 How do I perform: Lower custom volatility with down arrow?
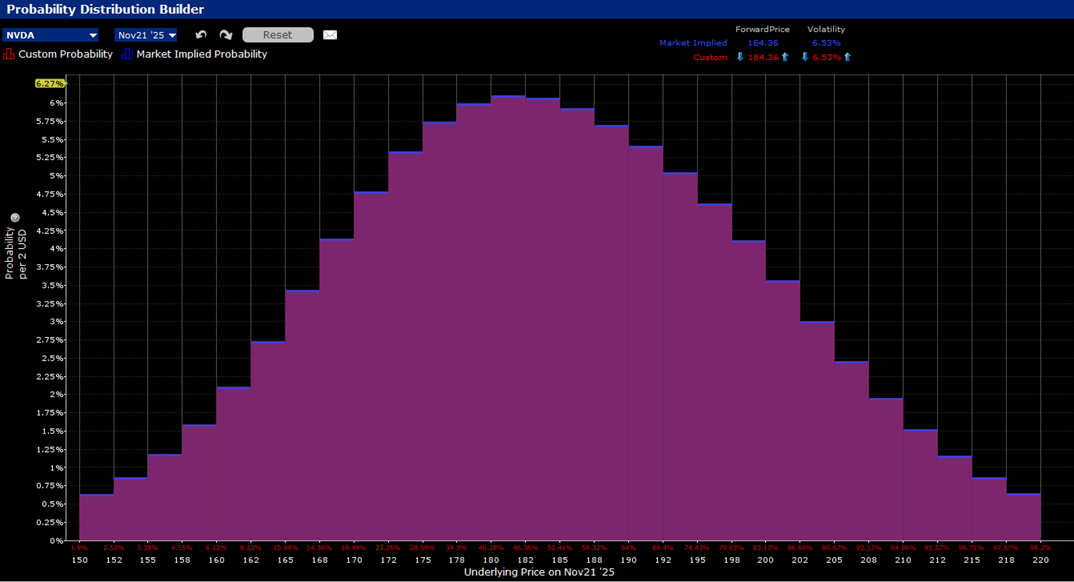(x=804, y=57)
